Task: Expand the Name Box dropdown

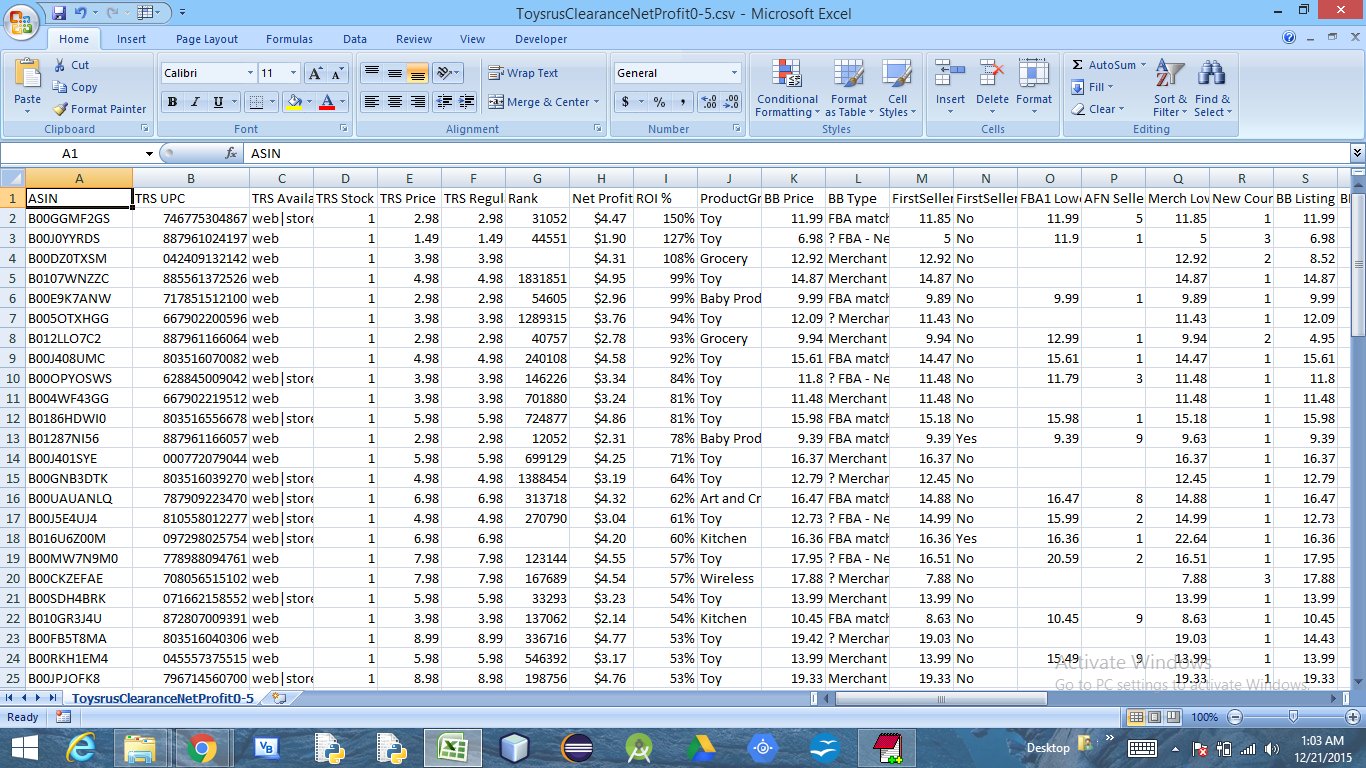Action: tap(149, 153)
